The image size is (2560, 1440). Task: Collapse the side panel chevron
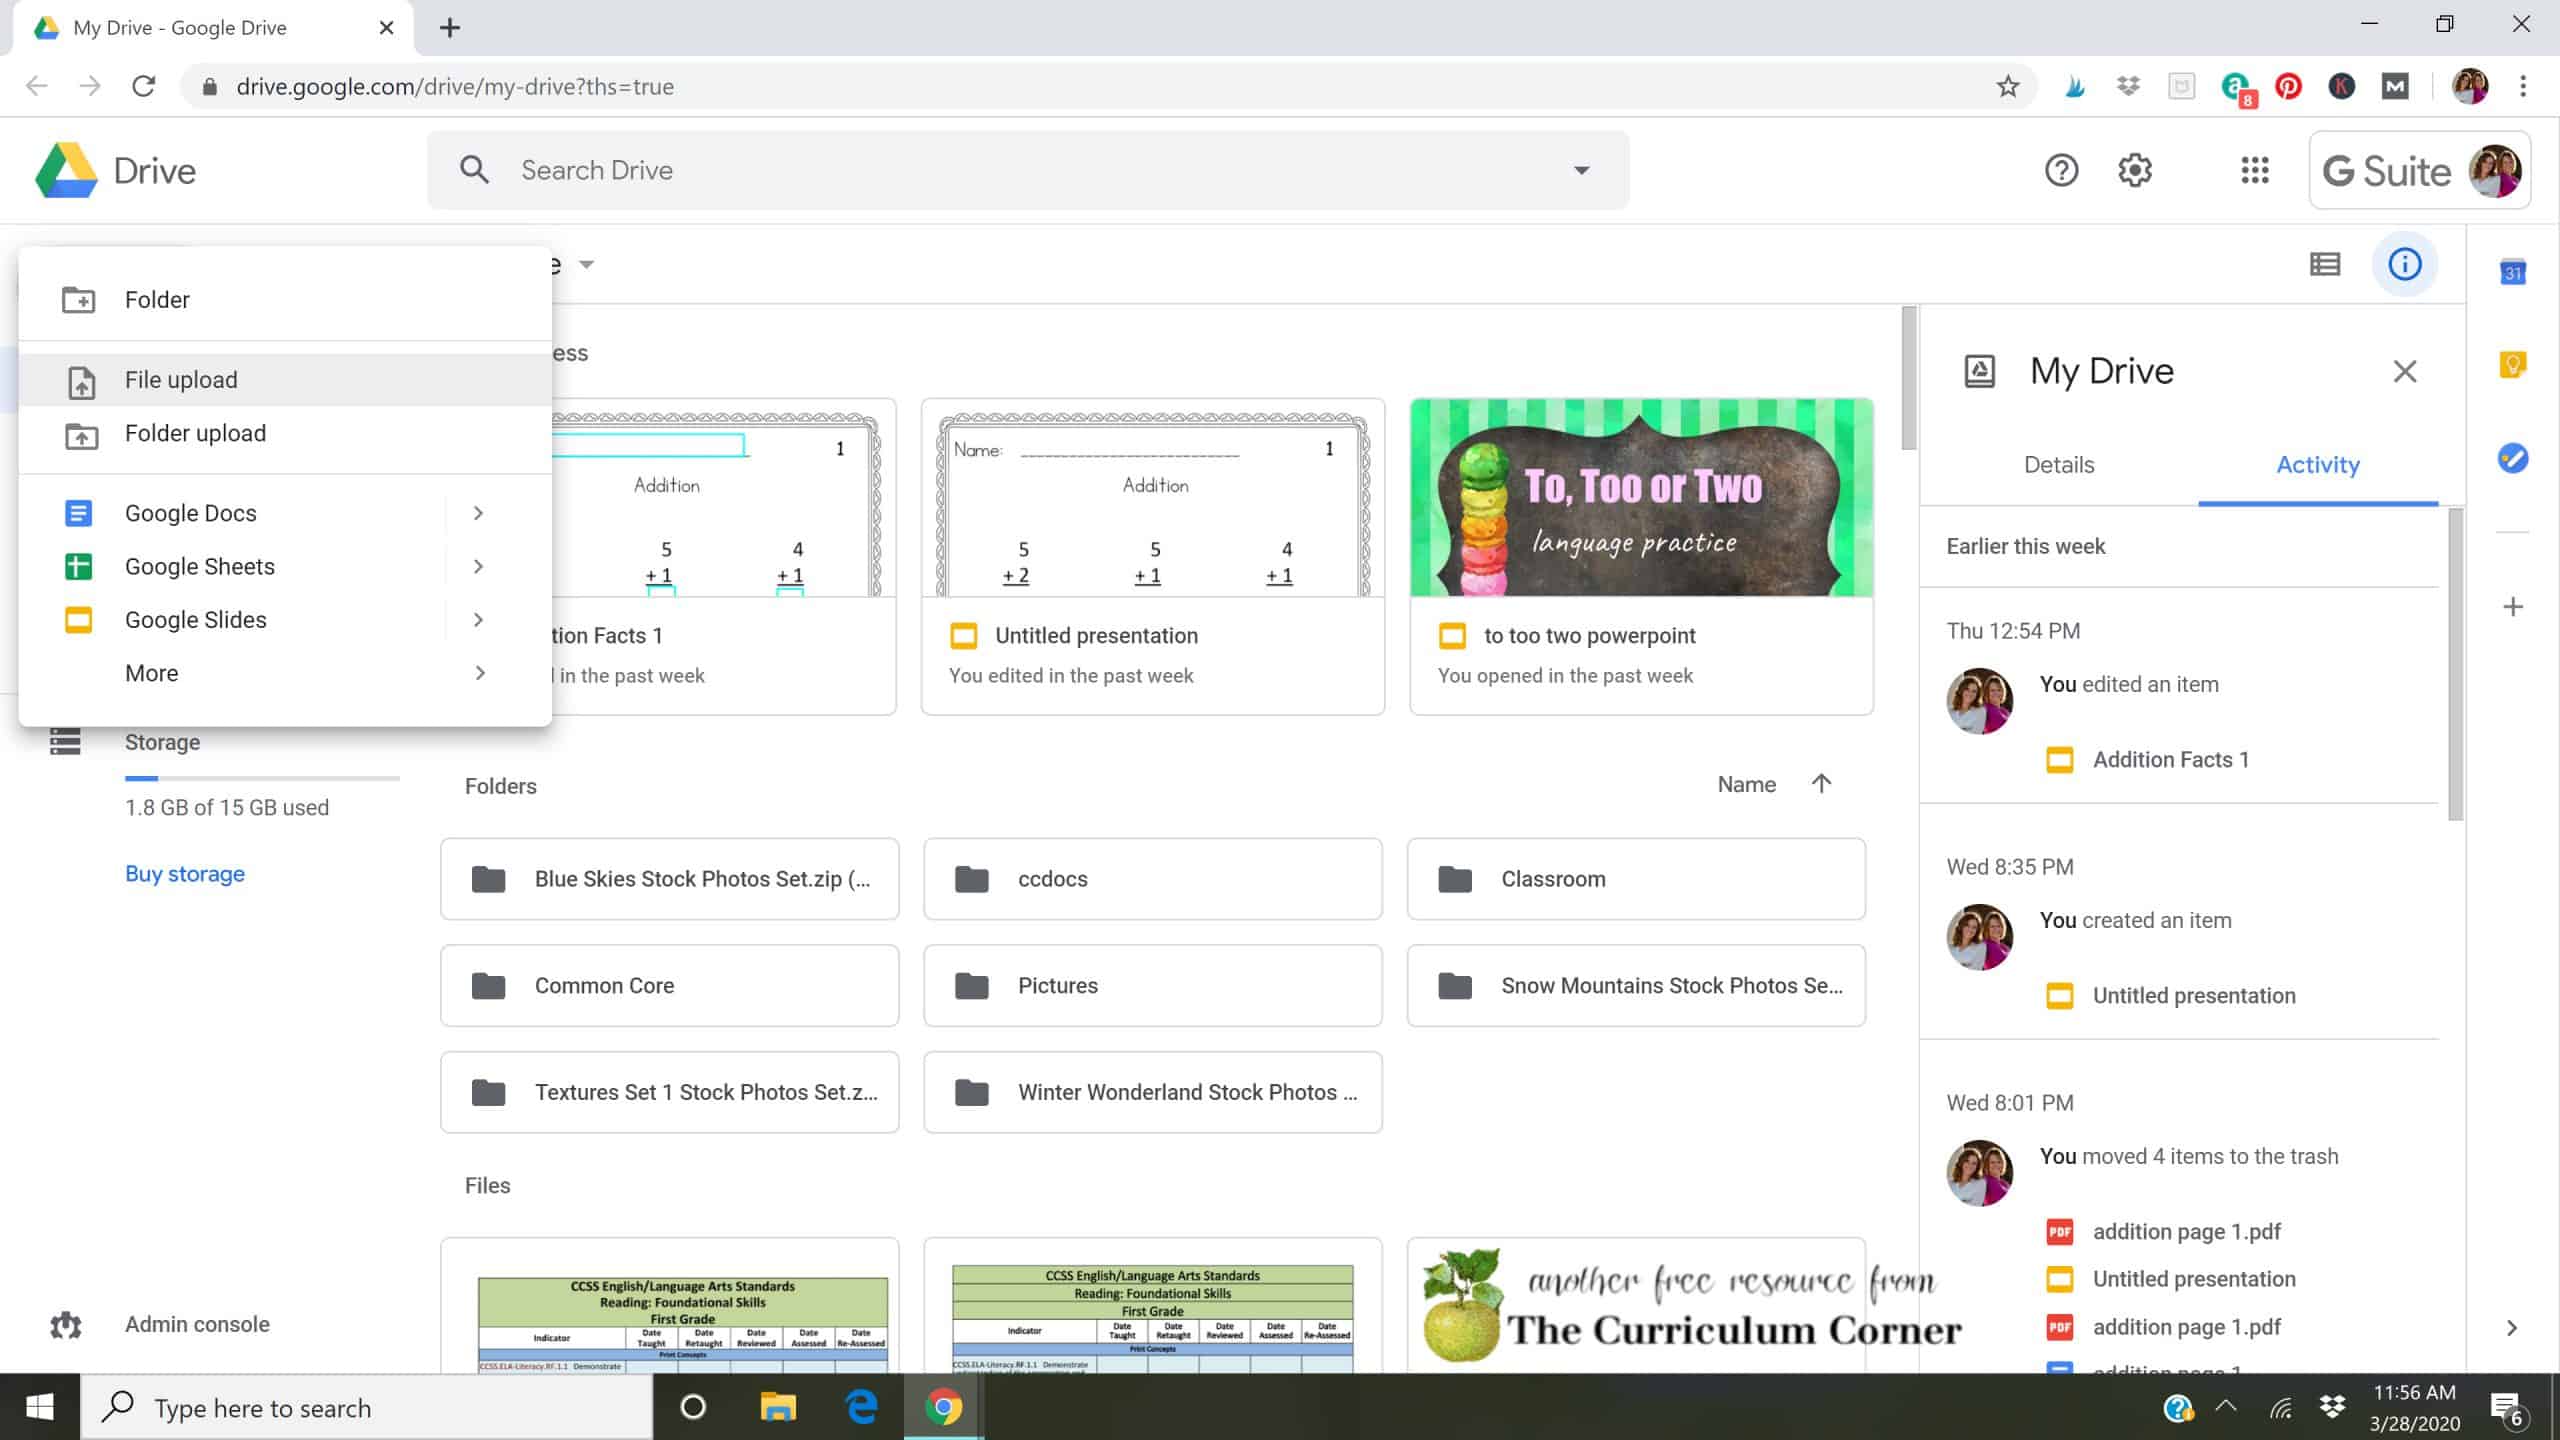tap(2511, 1328)
